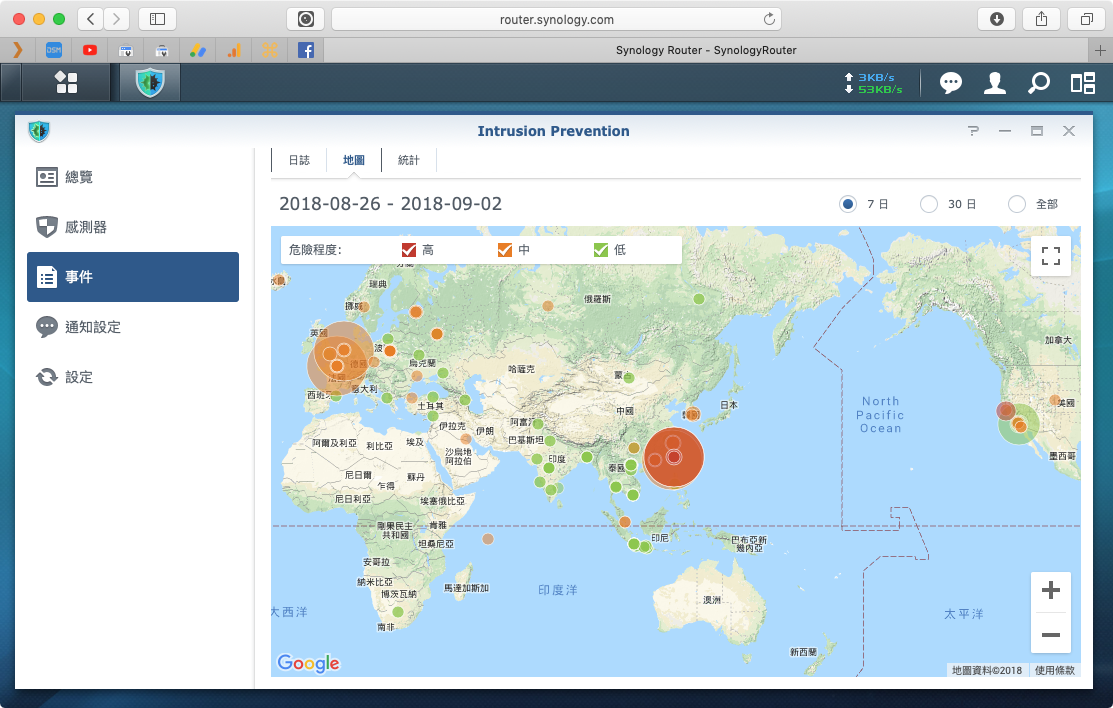The width and height of the screenshot is (1113, 708).
Task: Zoom out the map with minus
Action: [1051, 635]
